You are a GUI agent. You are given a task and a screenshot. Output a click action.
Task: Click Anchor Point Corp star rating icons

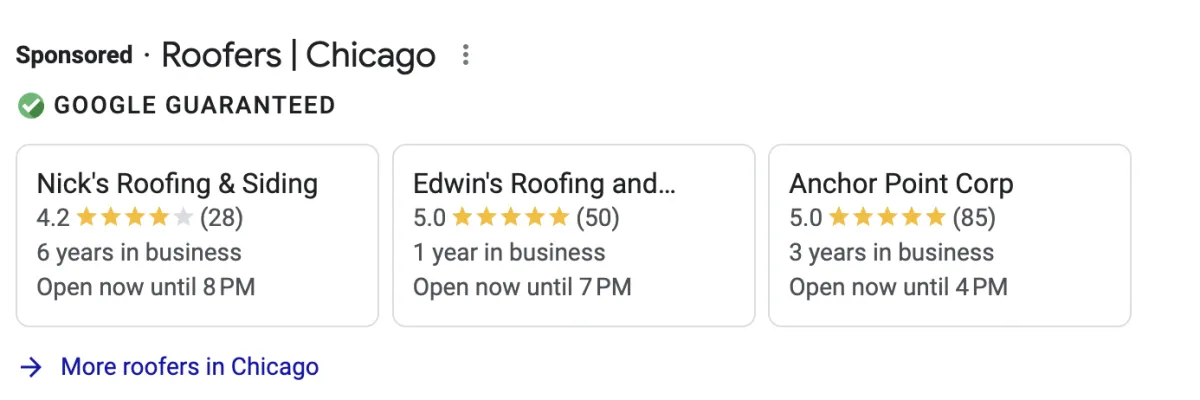(886, 217)
